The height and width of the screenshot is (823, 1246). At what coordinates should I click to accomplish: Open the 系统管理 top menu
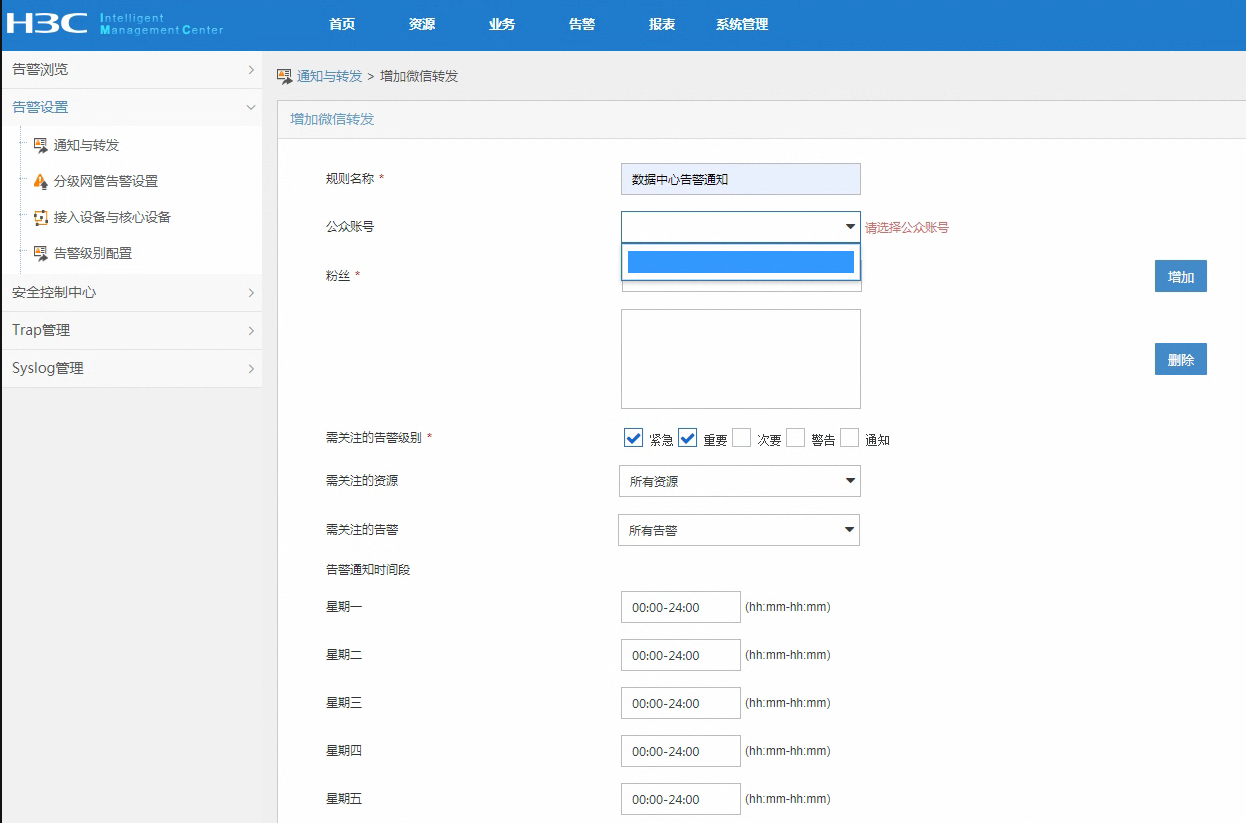coord(742,24)
